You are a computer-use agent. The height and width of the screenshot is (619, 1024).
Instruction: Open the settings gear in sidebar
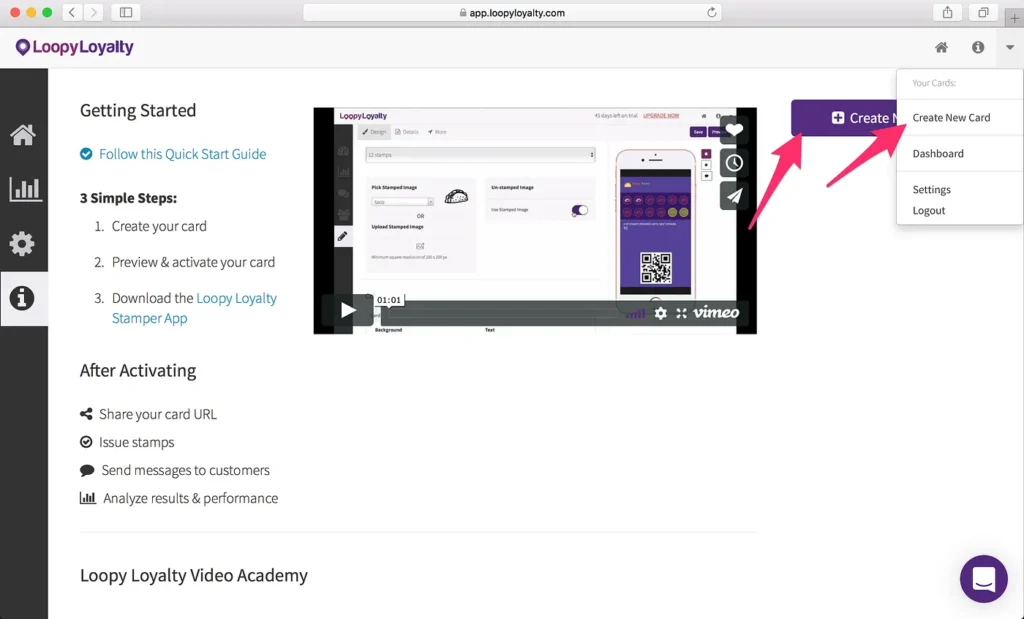(22, 244)
